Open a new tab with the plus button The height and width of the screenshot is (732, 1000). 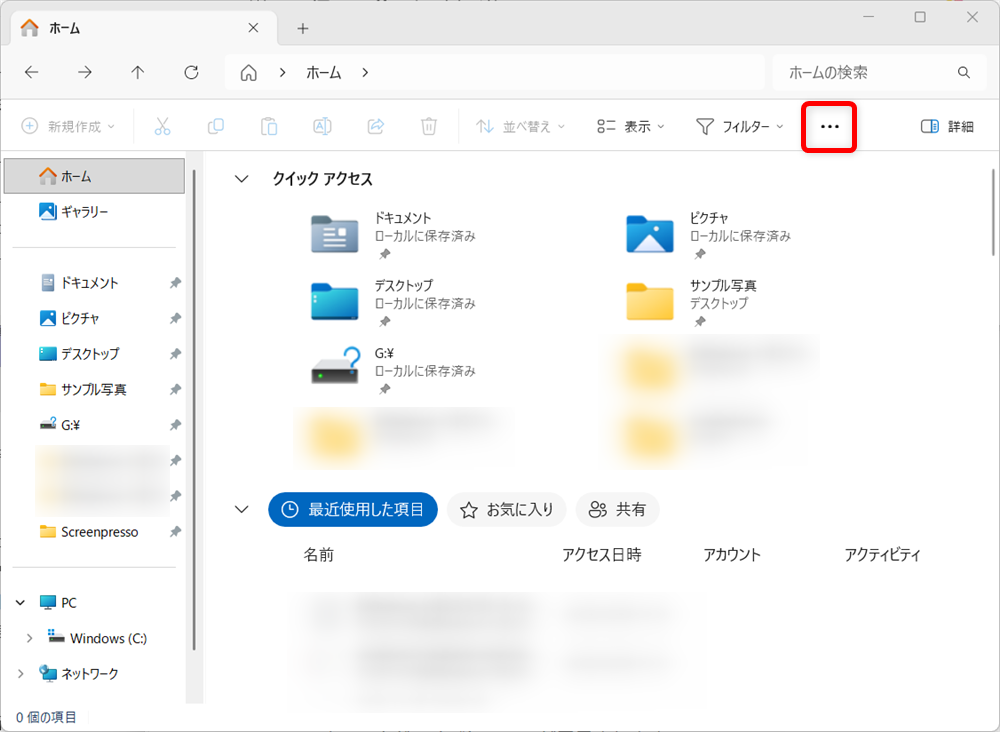coord(302,28)
